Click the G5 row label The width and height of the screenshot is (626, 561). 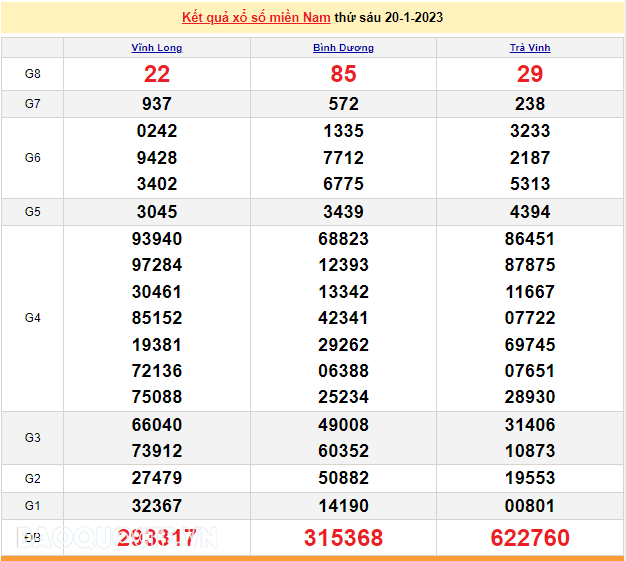[x=32, y=212]
